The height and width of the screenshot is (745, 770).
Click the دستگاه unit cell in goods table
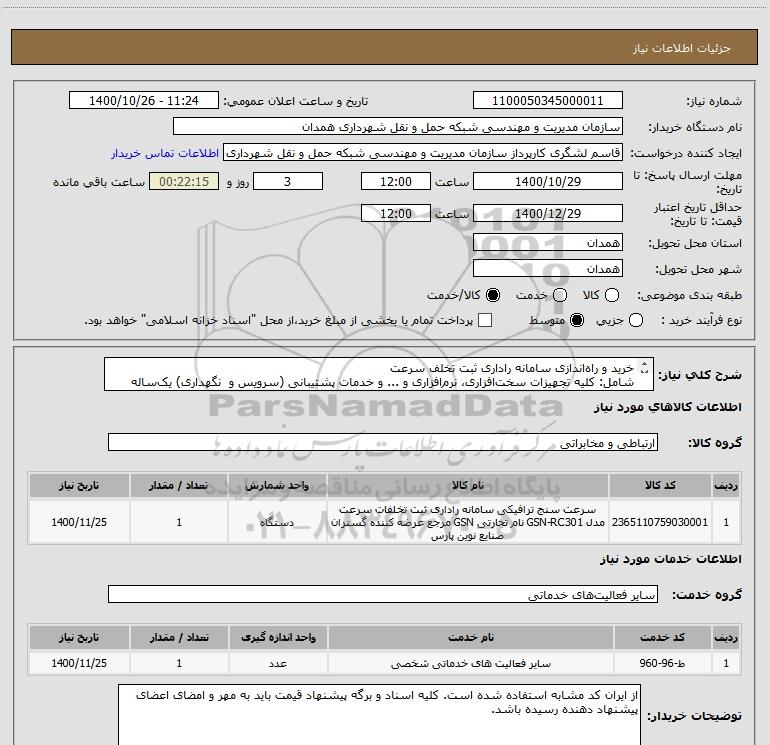tap(277, 522)
